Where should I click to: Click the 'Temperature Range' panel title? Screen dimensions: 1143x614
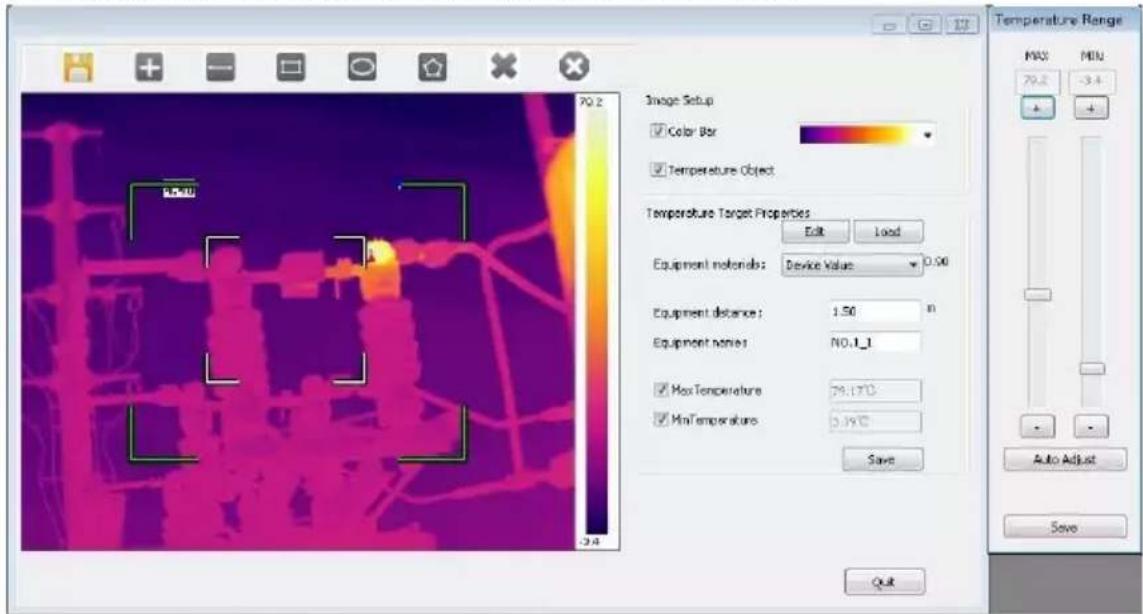tap(1058, 20)
